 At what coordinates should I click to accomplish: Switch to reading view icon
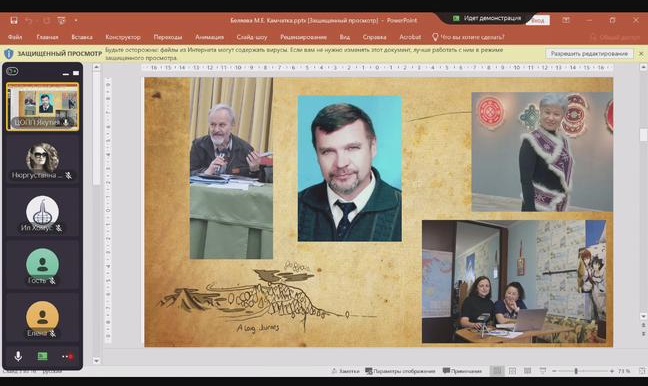(x=527, y=371)
